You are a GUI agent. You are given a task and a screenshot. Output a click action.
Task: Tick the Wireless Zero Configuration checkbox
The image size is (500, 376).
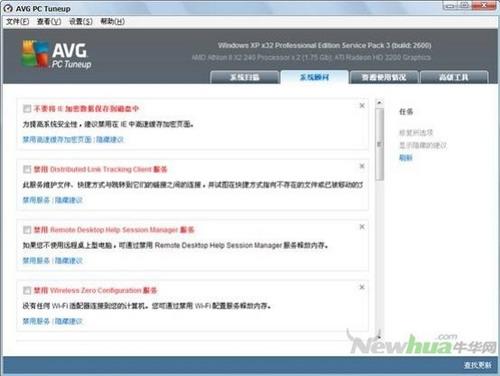(27, 290)
